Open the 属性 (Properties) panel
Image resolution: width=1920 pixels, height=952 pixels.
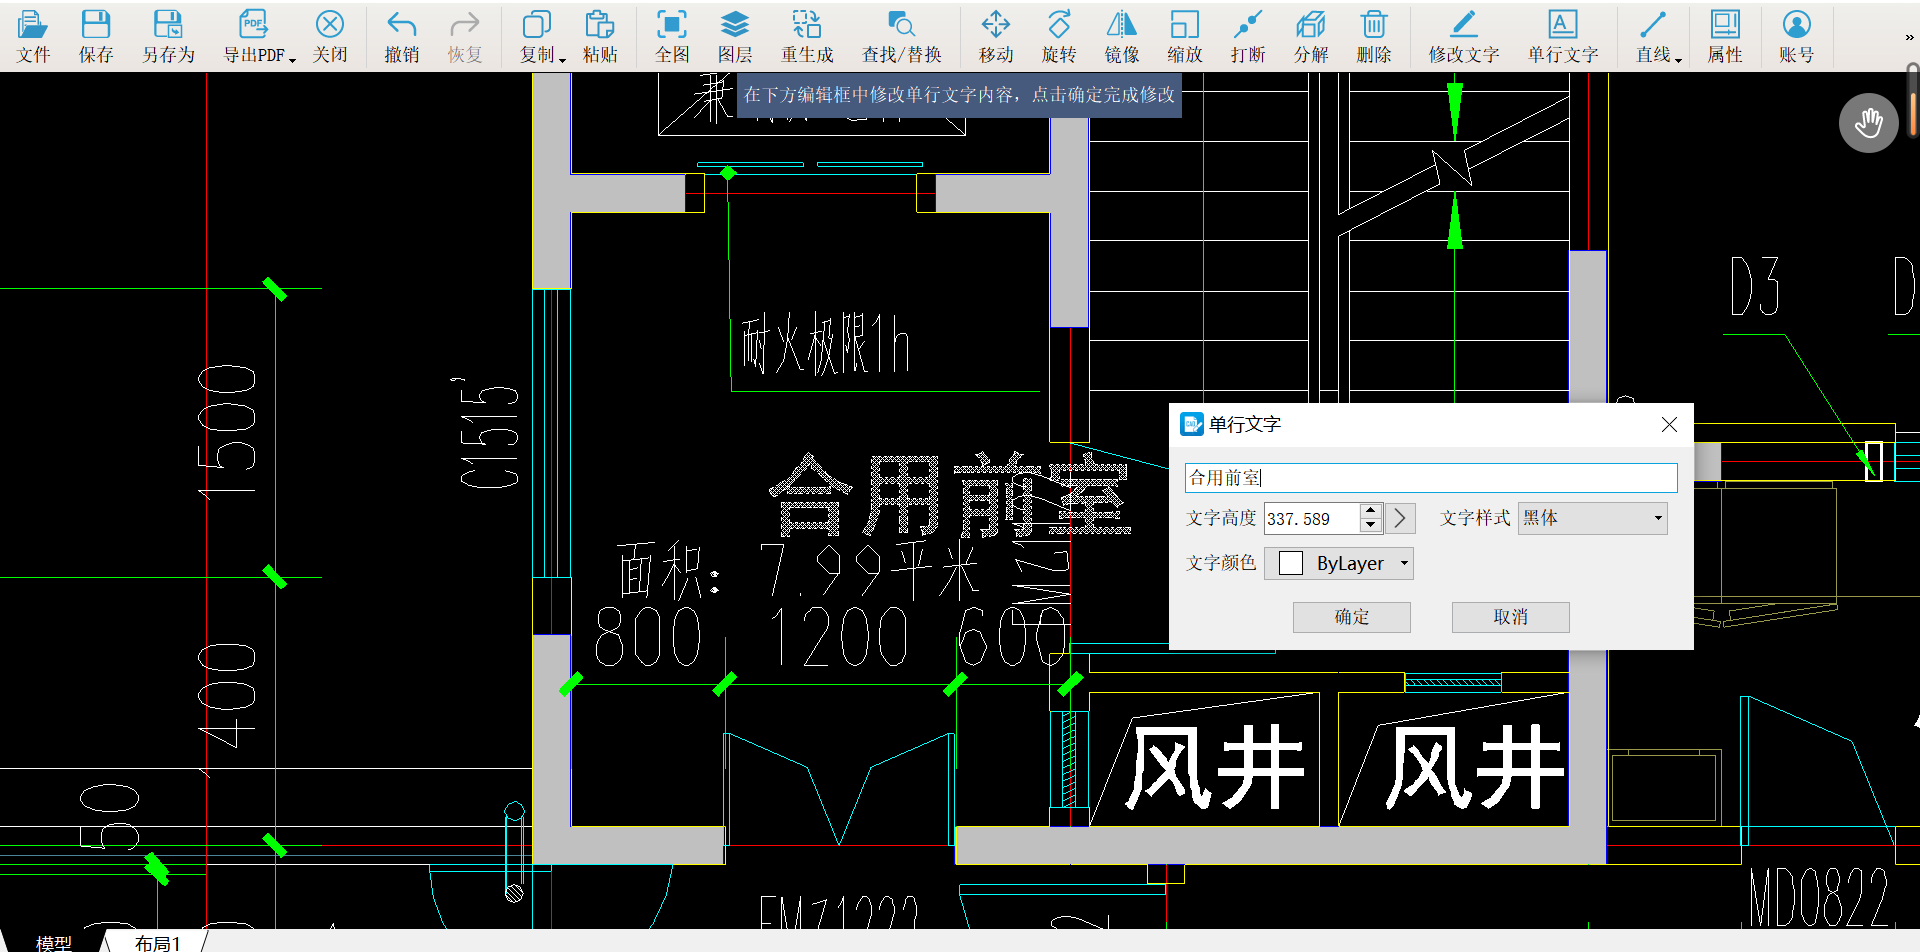(1725, 37)
